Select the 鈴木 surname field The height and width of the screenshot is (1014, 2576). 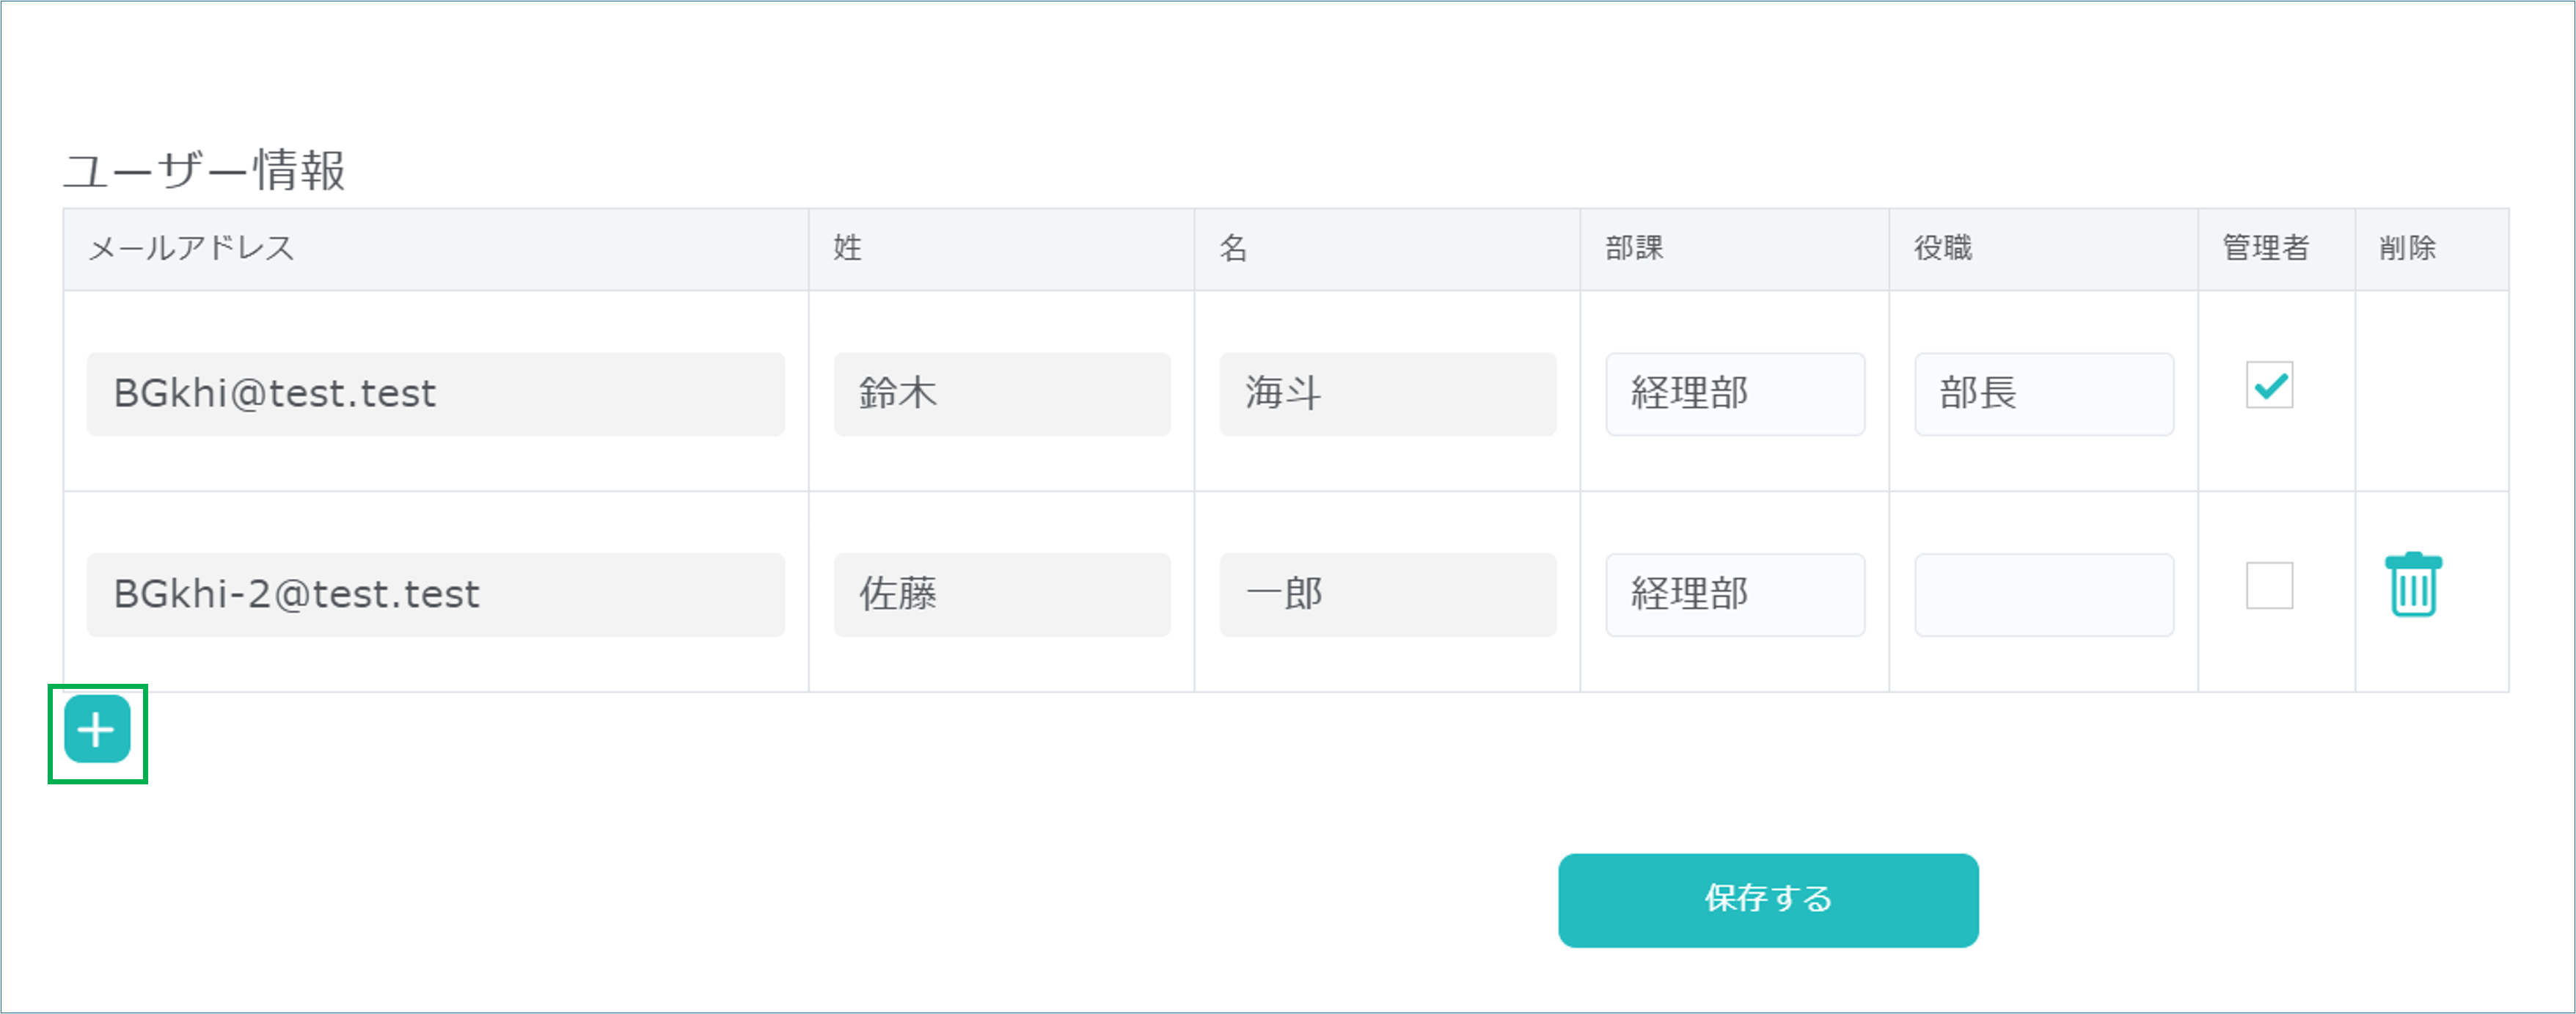(1001, 394)
